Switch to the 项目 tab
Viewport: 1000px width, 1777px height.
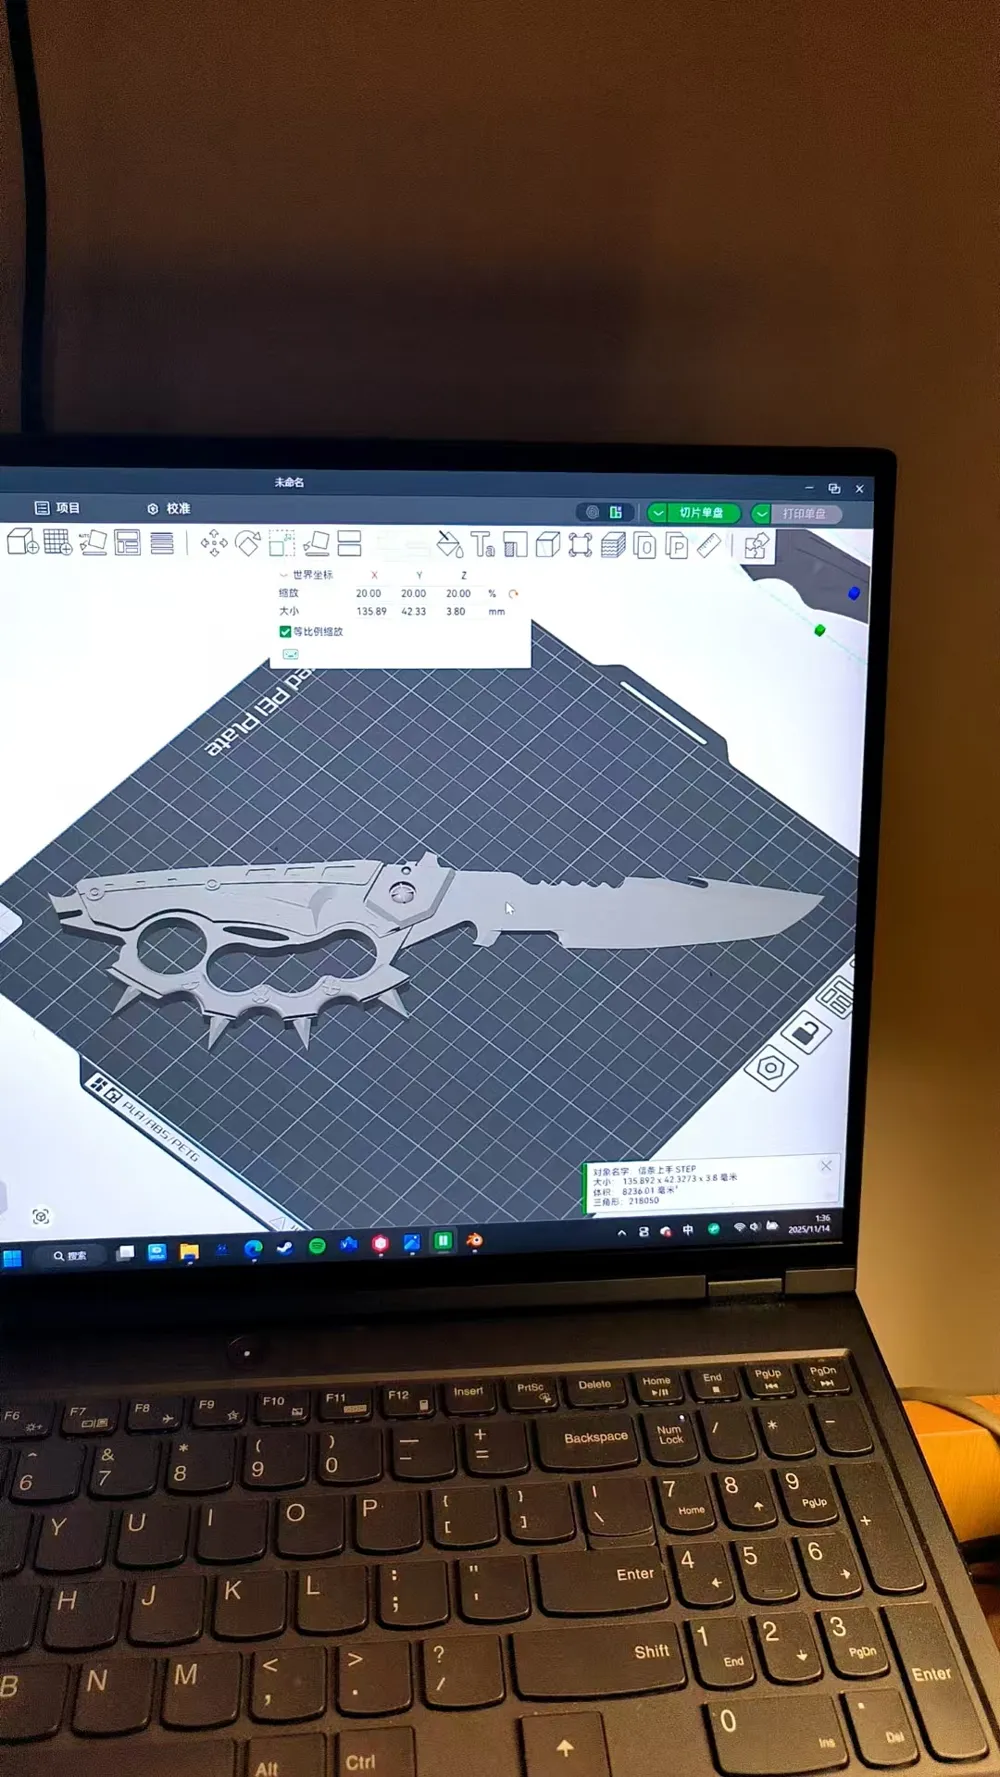click(58, 508)
